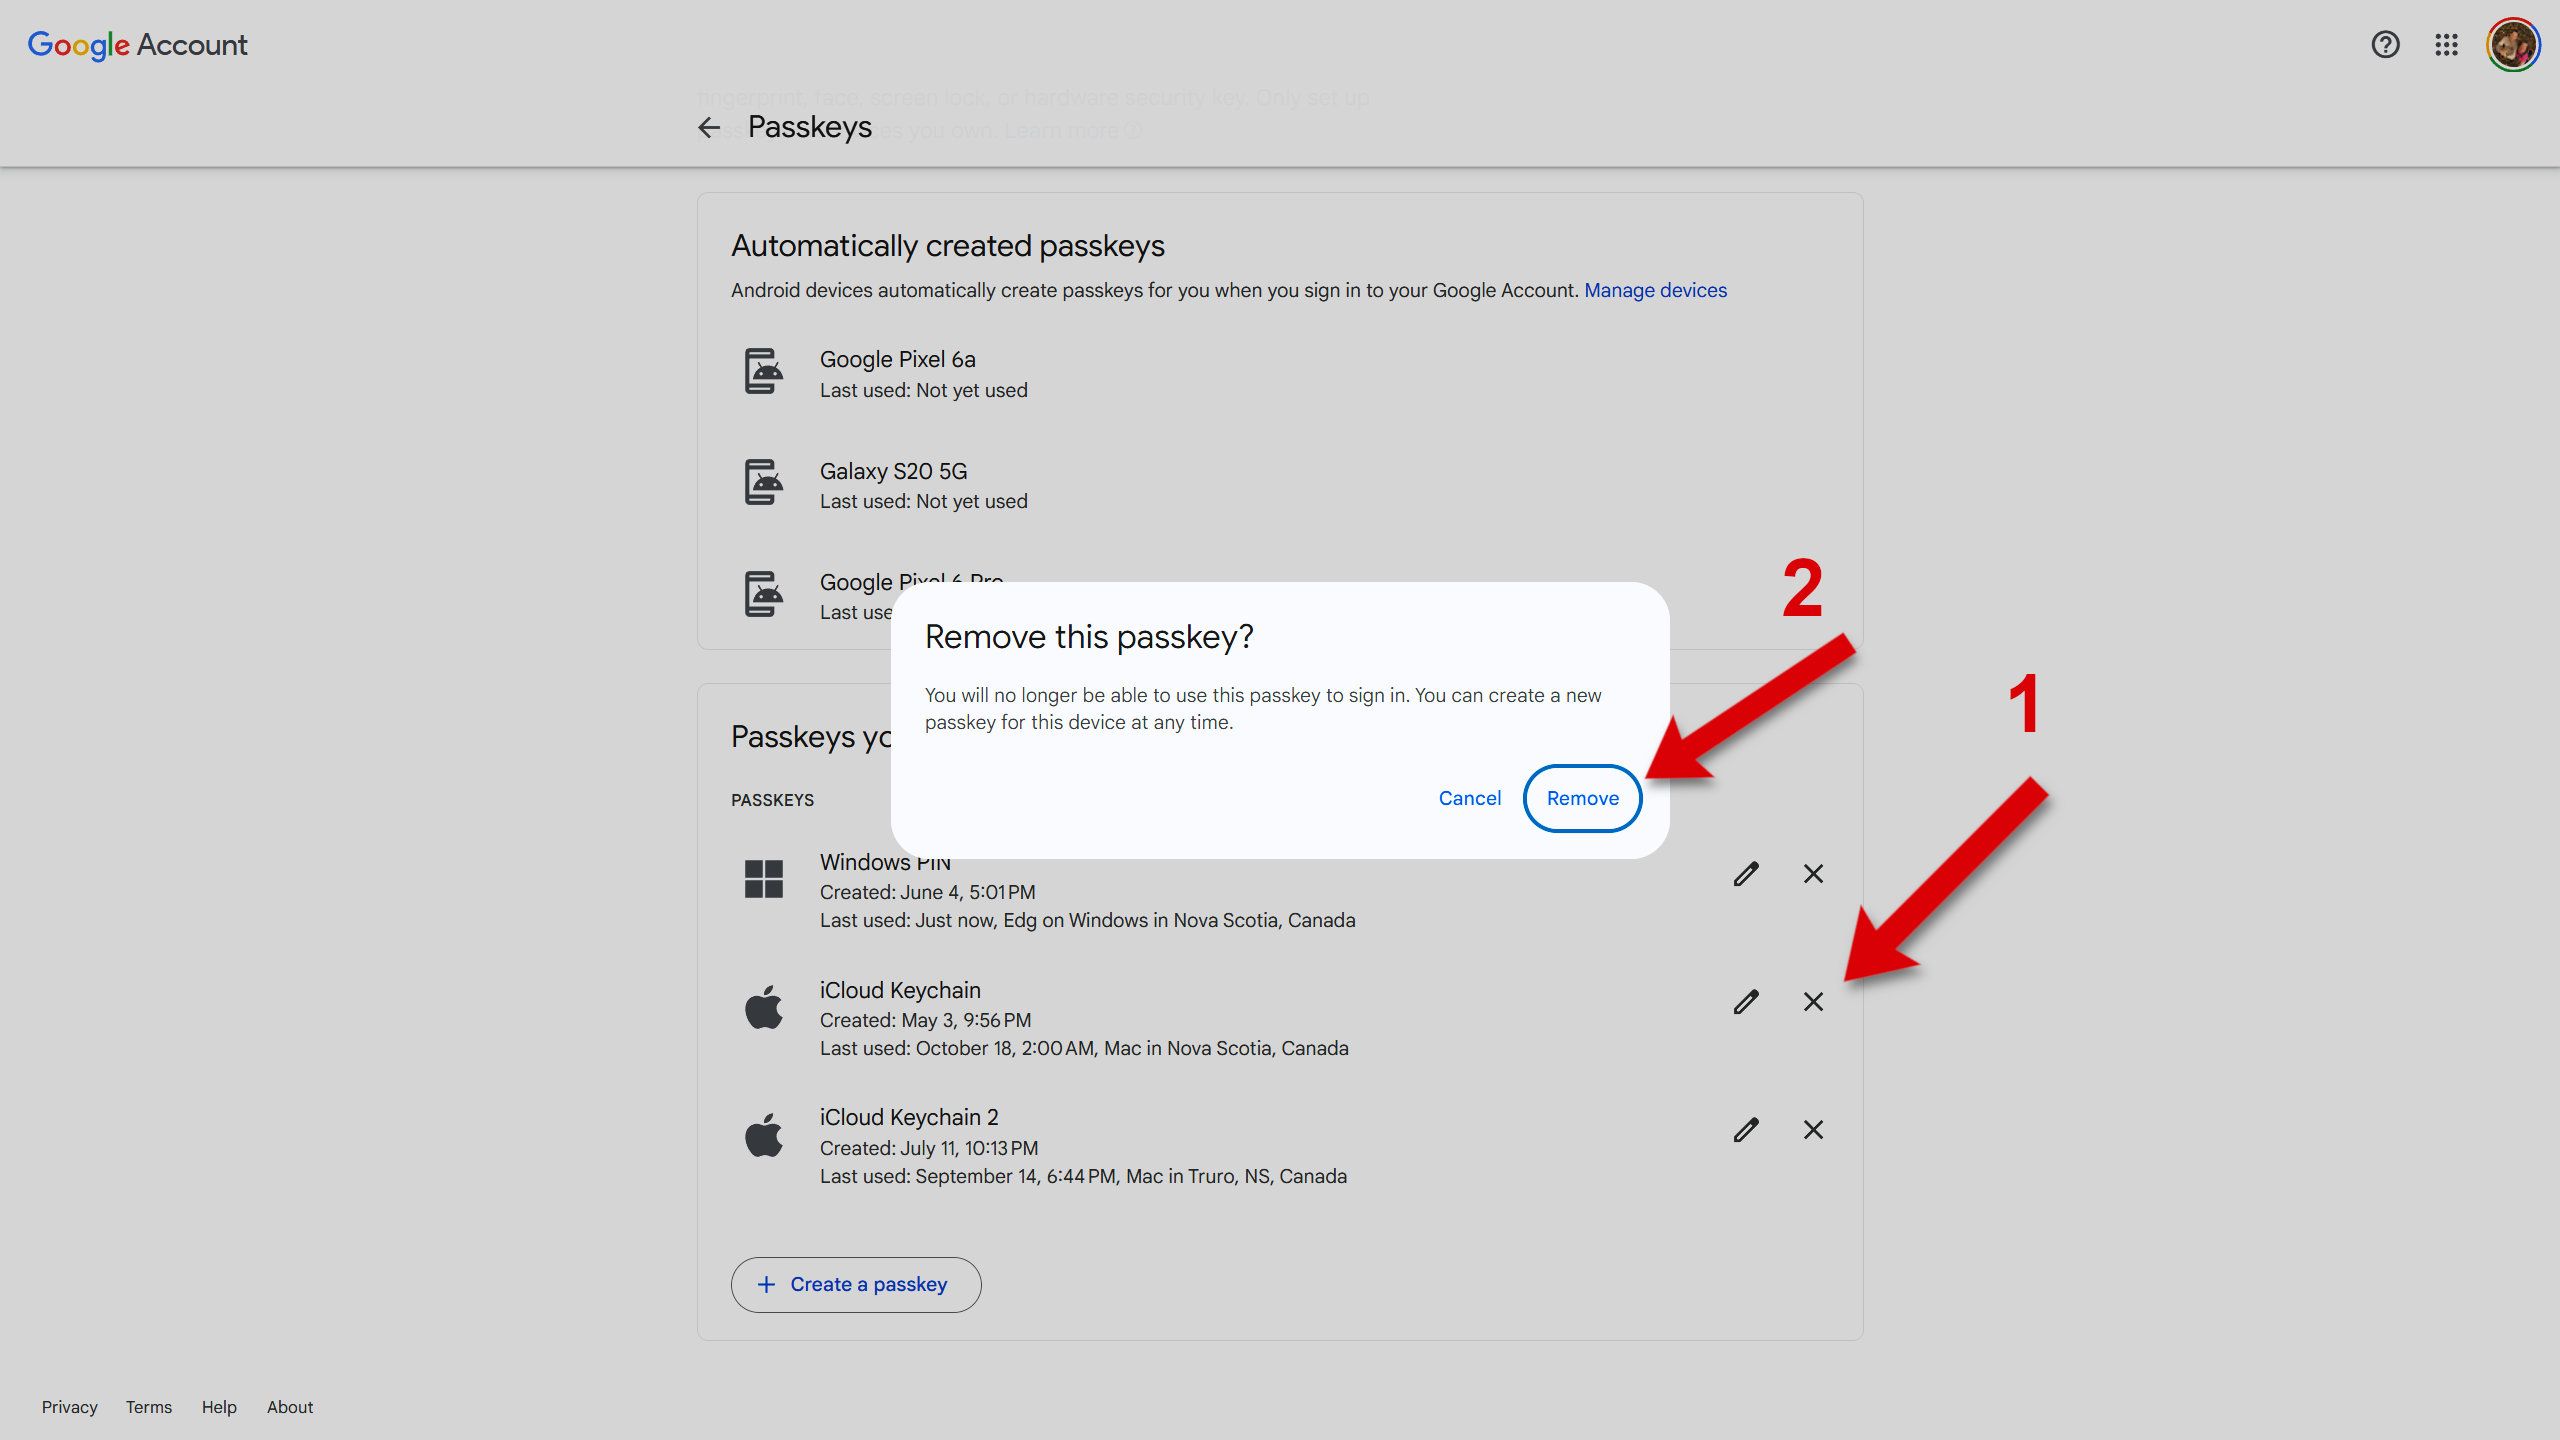Image resolution: width=2560 pixels, height=1440 pixels.
Task: Cancel the passkey removal dialog
Action: coord(1468,798)
